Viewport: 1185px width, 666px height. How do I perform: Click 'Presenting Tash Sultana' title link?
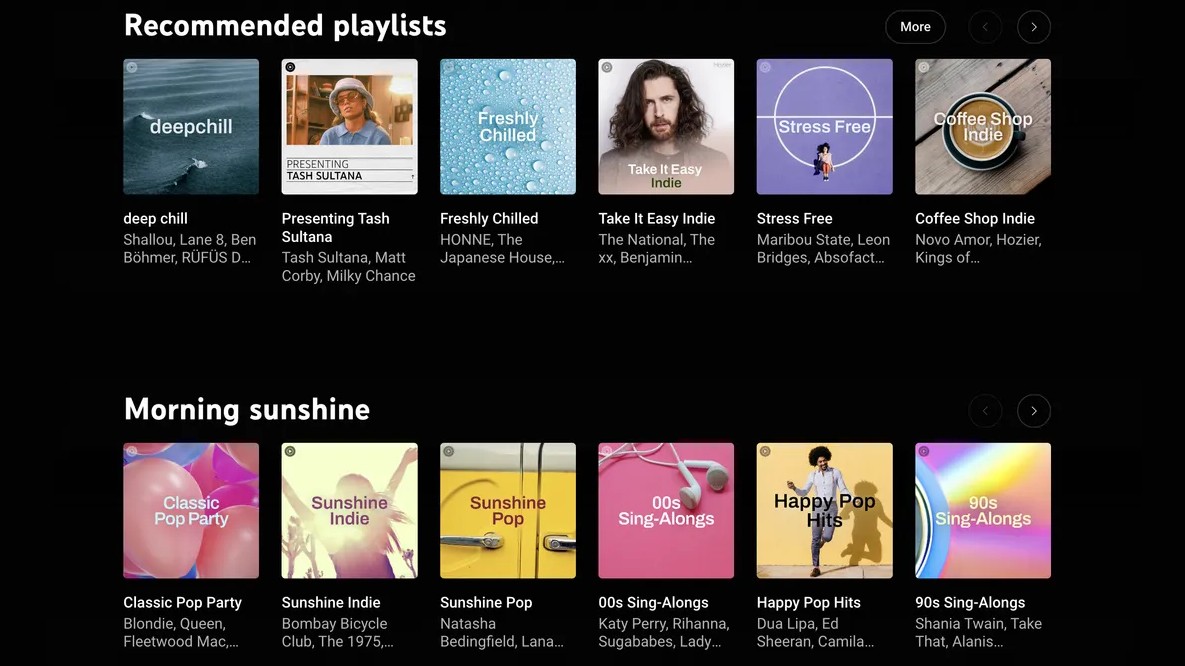tap(336, 228)
